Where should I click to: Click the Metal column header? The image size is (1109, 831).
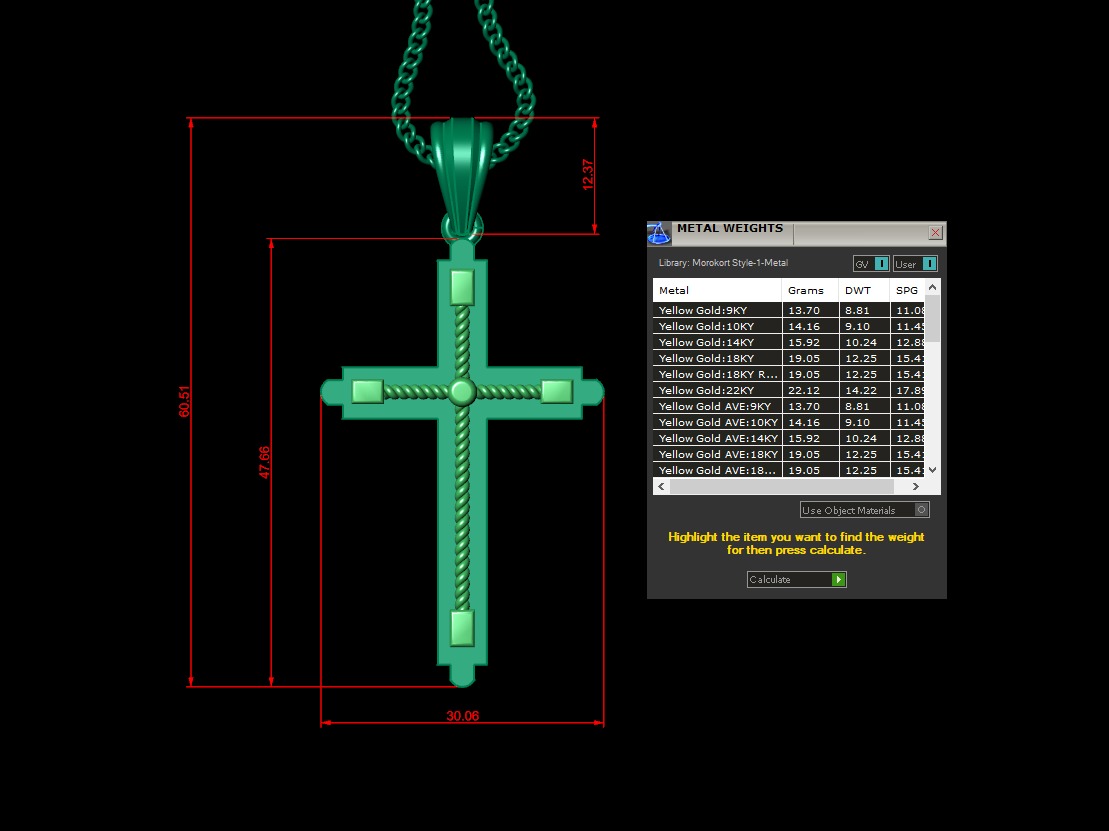pyautogui.click(x=717, y=290)
